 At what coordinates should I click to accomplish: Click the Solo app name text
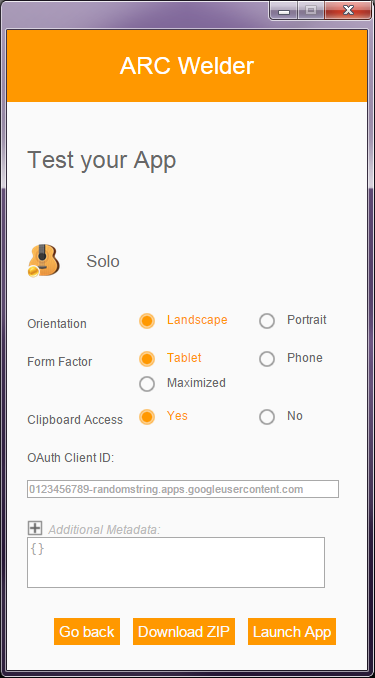103,261
